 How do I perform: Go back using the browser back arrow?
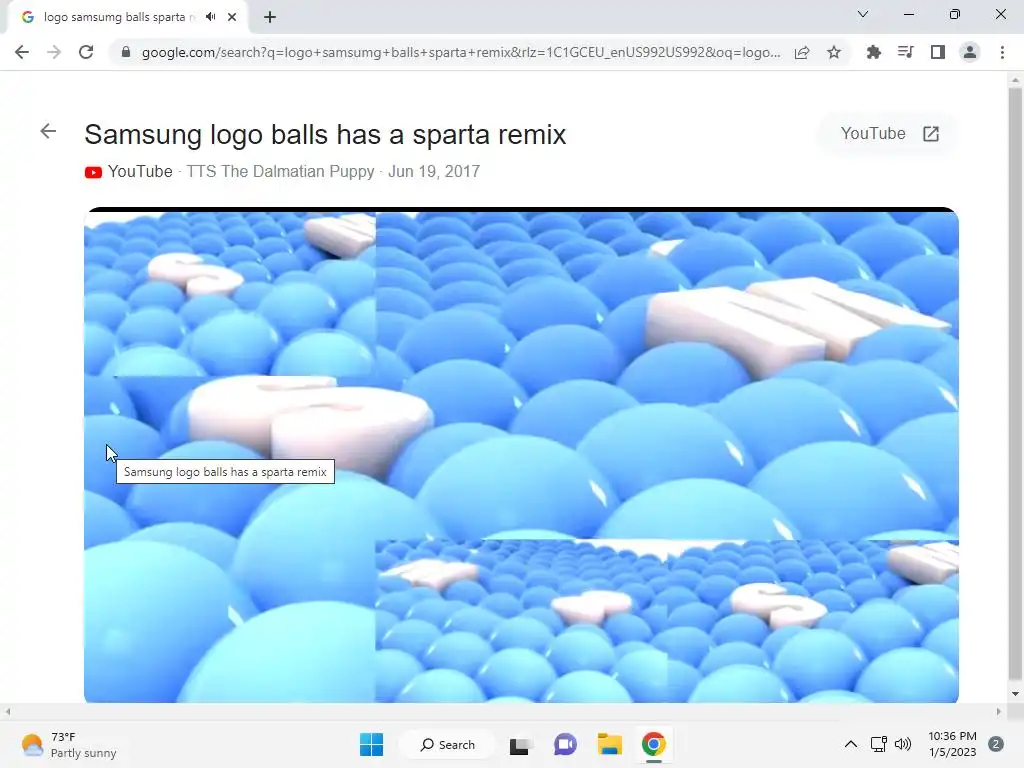coord(22,52)
